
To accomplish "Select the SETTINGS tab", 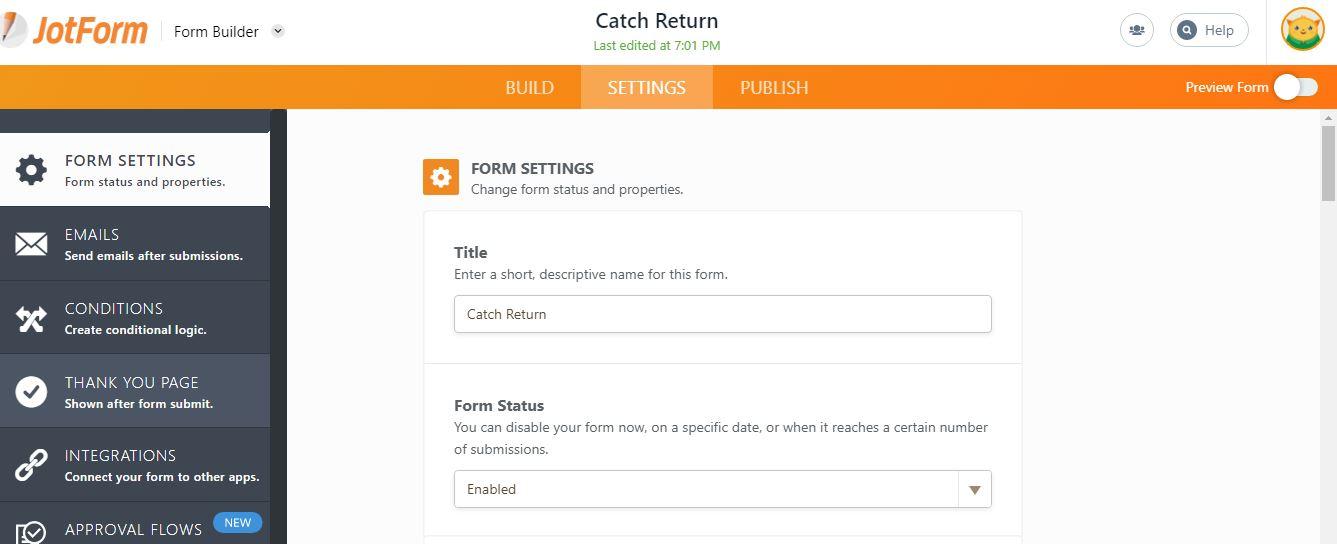I will pyautogui.click(x=646, y=88).
